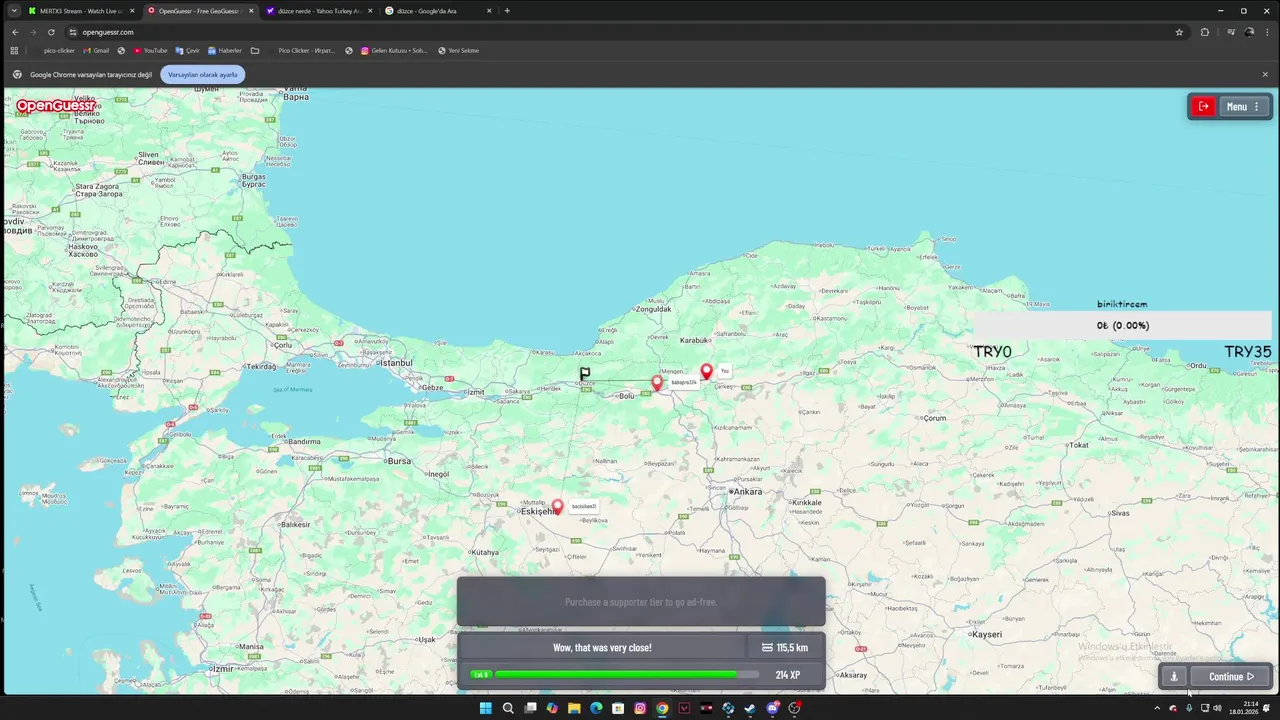Open the apps grid bookmark
The width and height of the screenshot is (1280, 720).
point(14,50)
